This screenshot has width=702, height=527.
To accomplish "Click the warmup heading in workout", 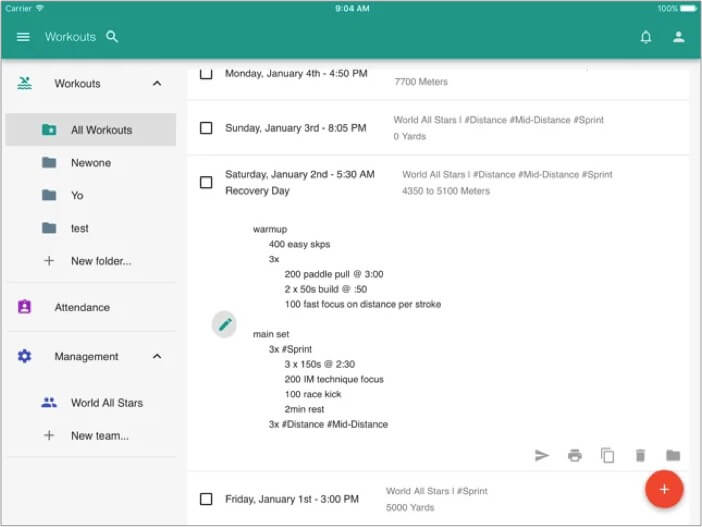I will click(x=270, y=229).
